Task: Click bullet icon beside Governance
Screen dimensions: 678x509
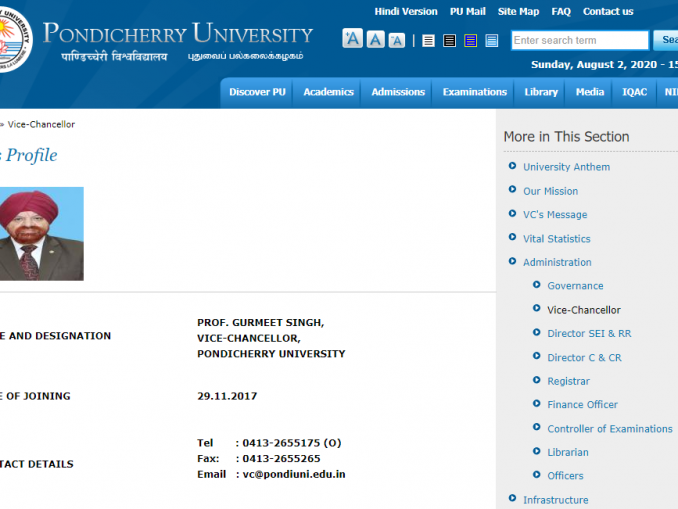Action: pos(537,285)
